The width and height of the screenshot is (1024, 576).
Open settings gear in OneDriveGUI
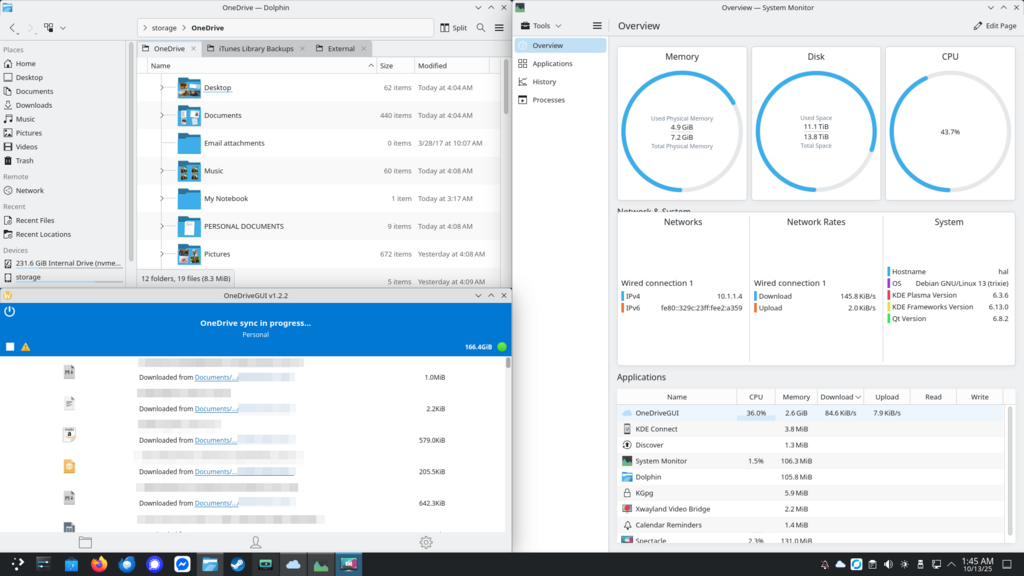click(x=426, y=542)
